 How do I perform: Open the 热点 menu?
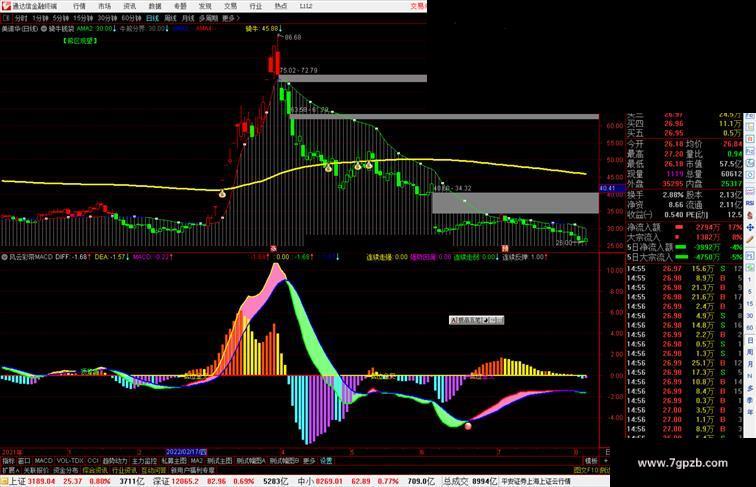[x=281, y=6]
